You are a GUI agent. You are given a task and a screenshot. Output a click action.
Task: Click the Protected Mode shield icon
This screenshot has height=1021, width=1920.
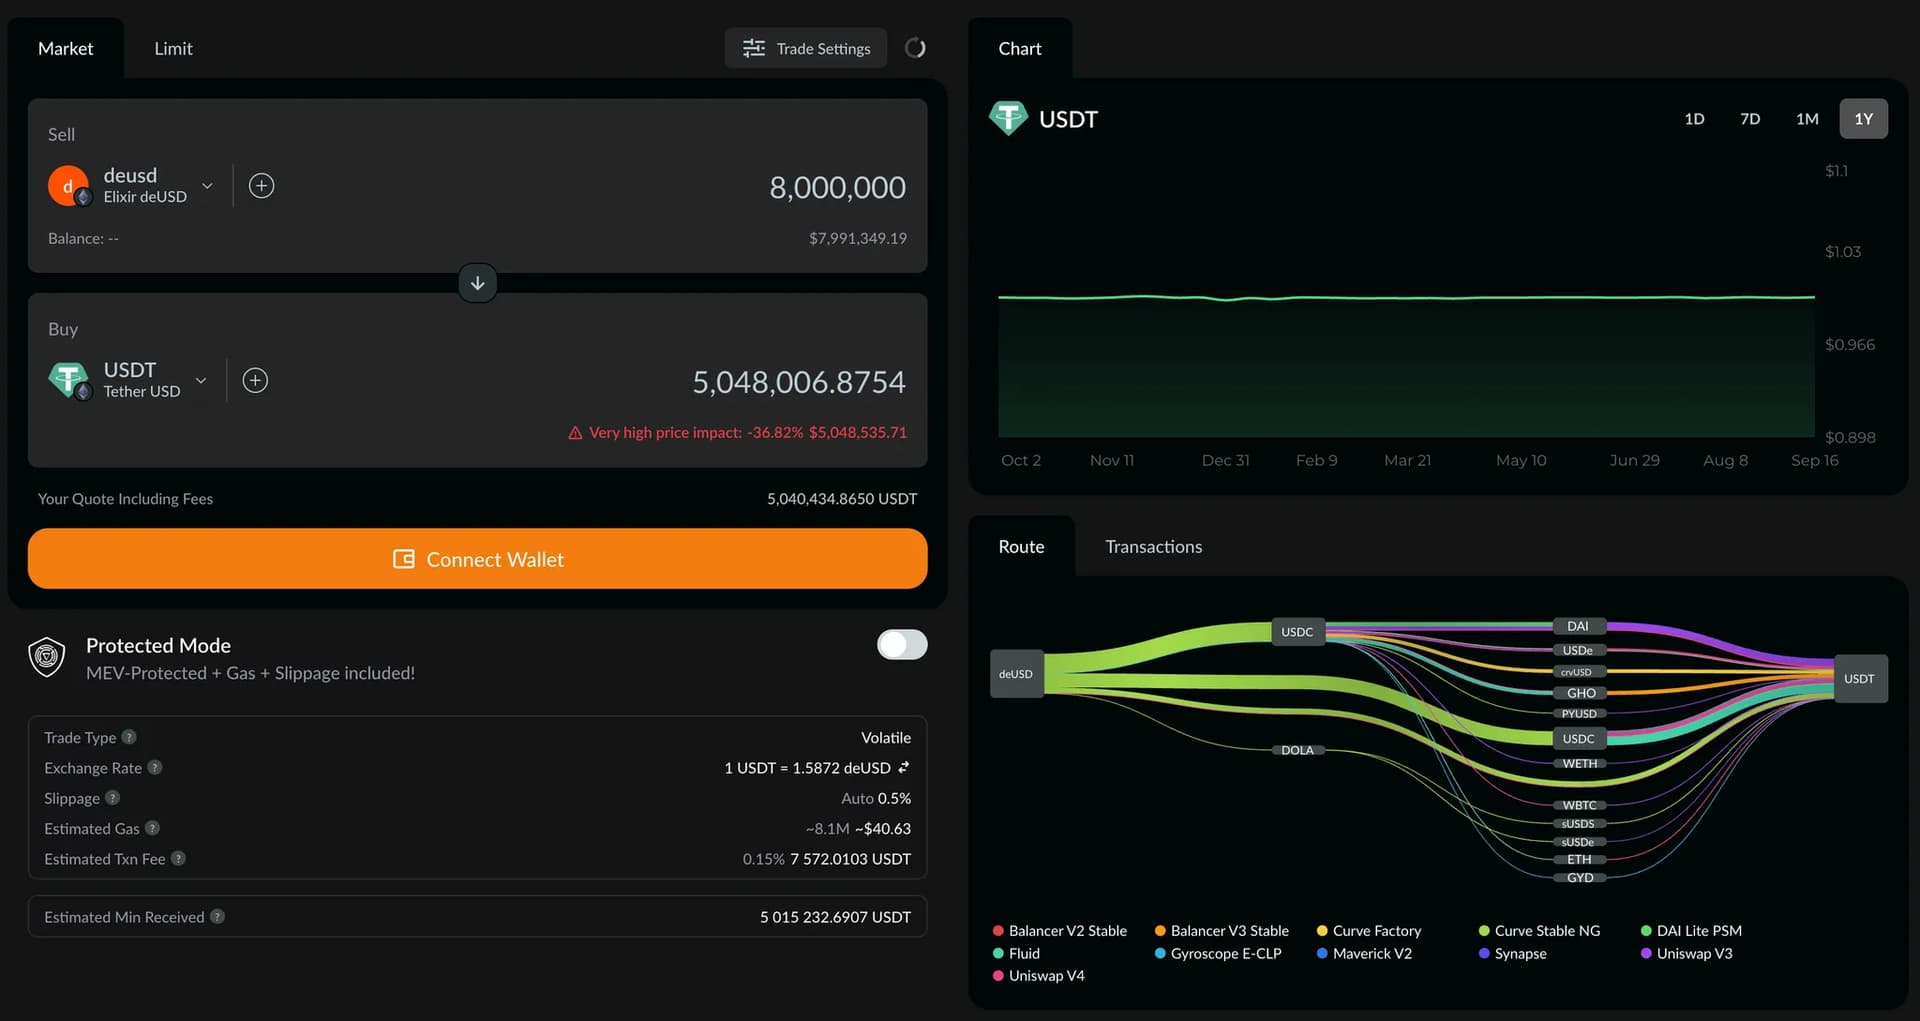click(x=47, y=657)
